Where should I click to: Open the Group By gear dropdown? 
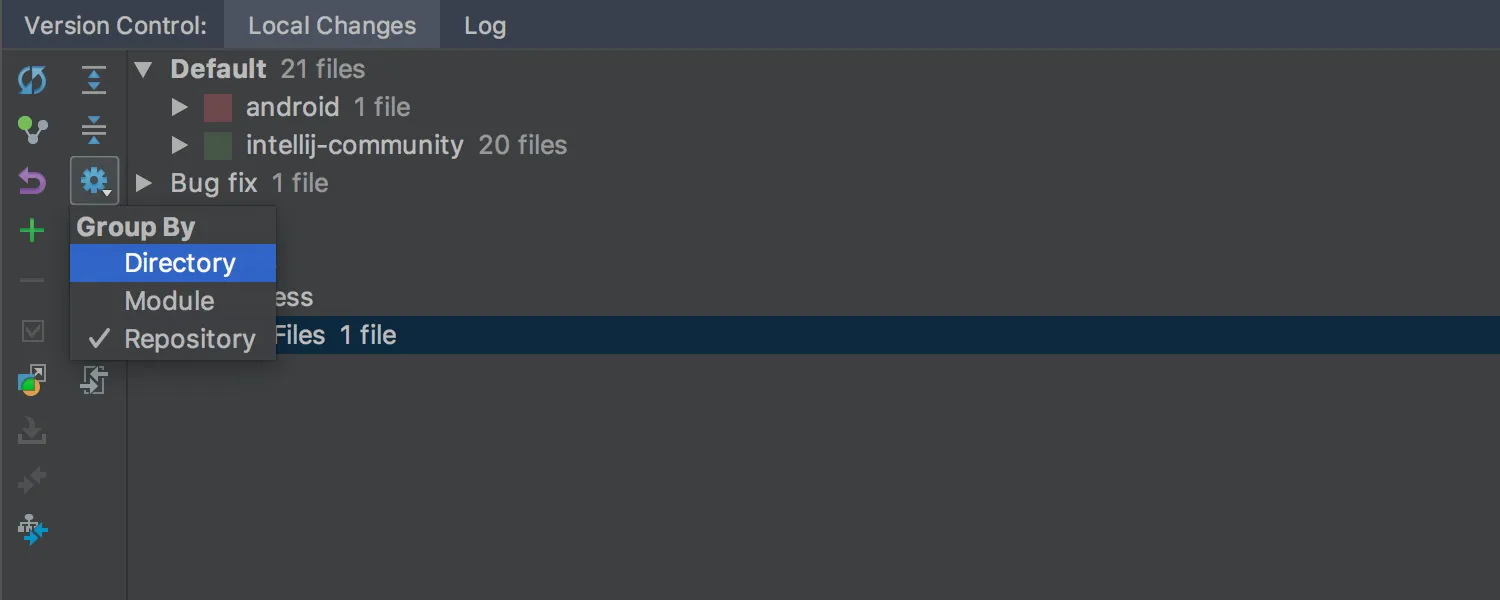pos(95,182)
